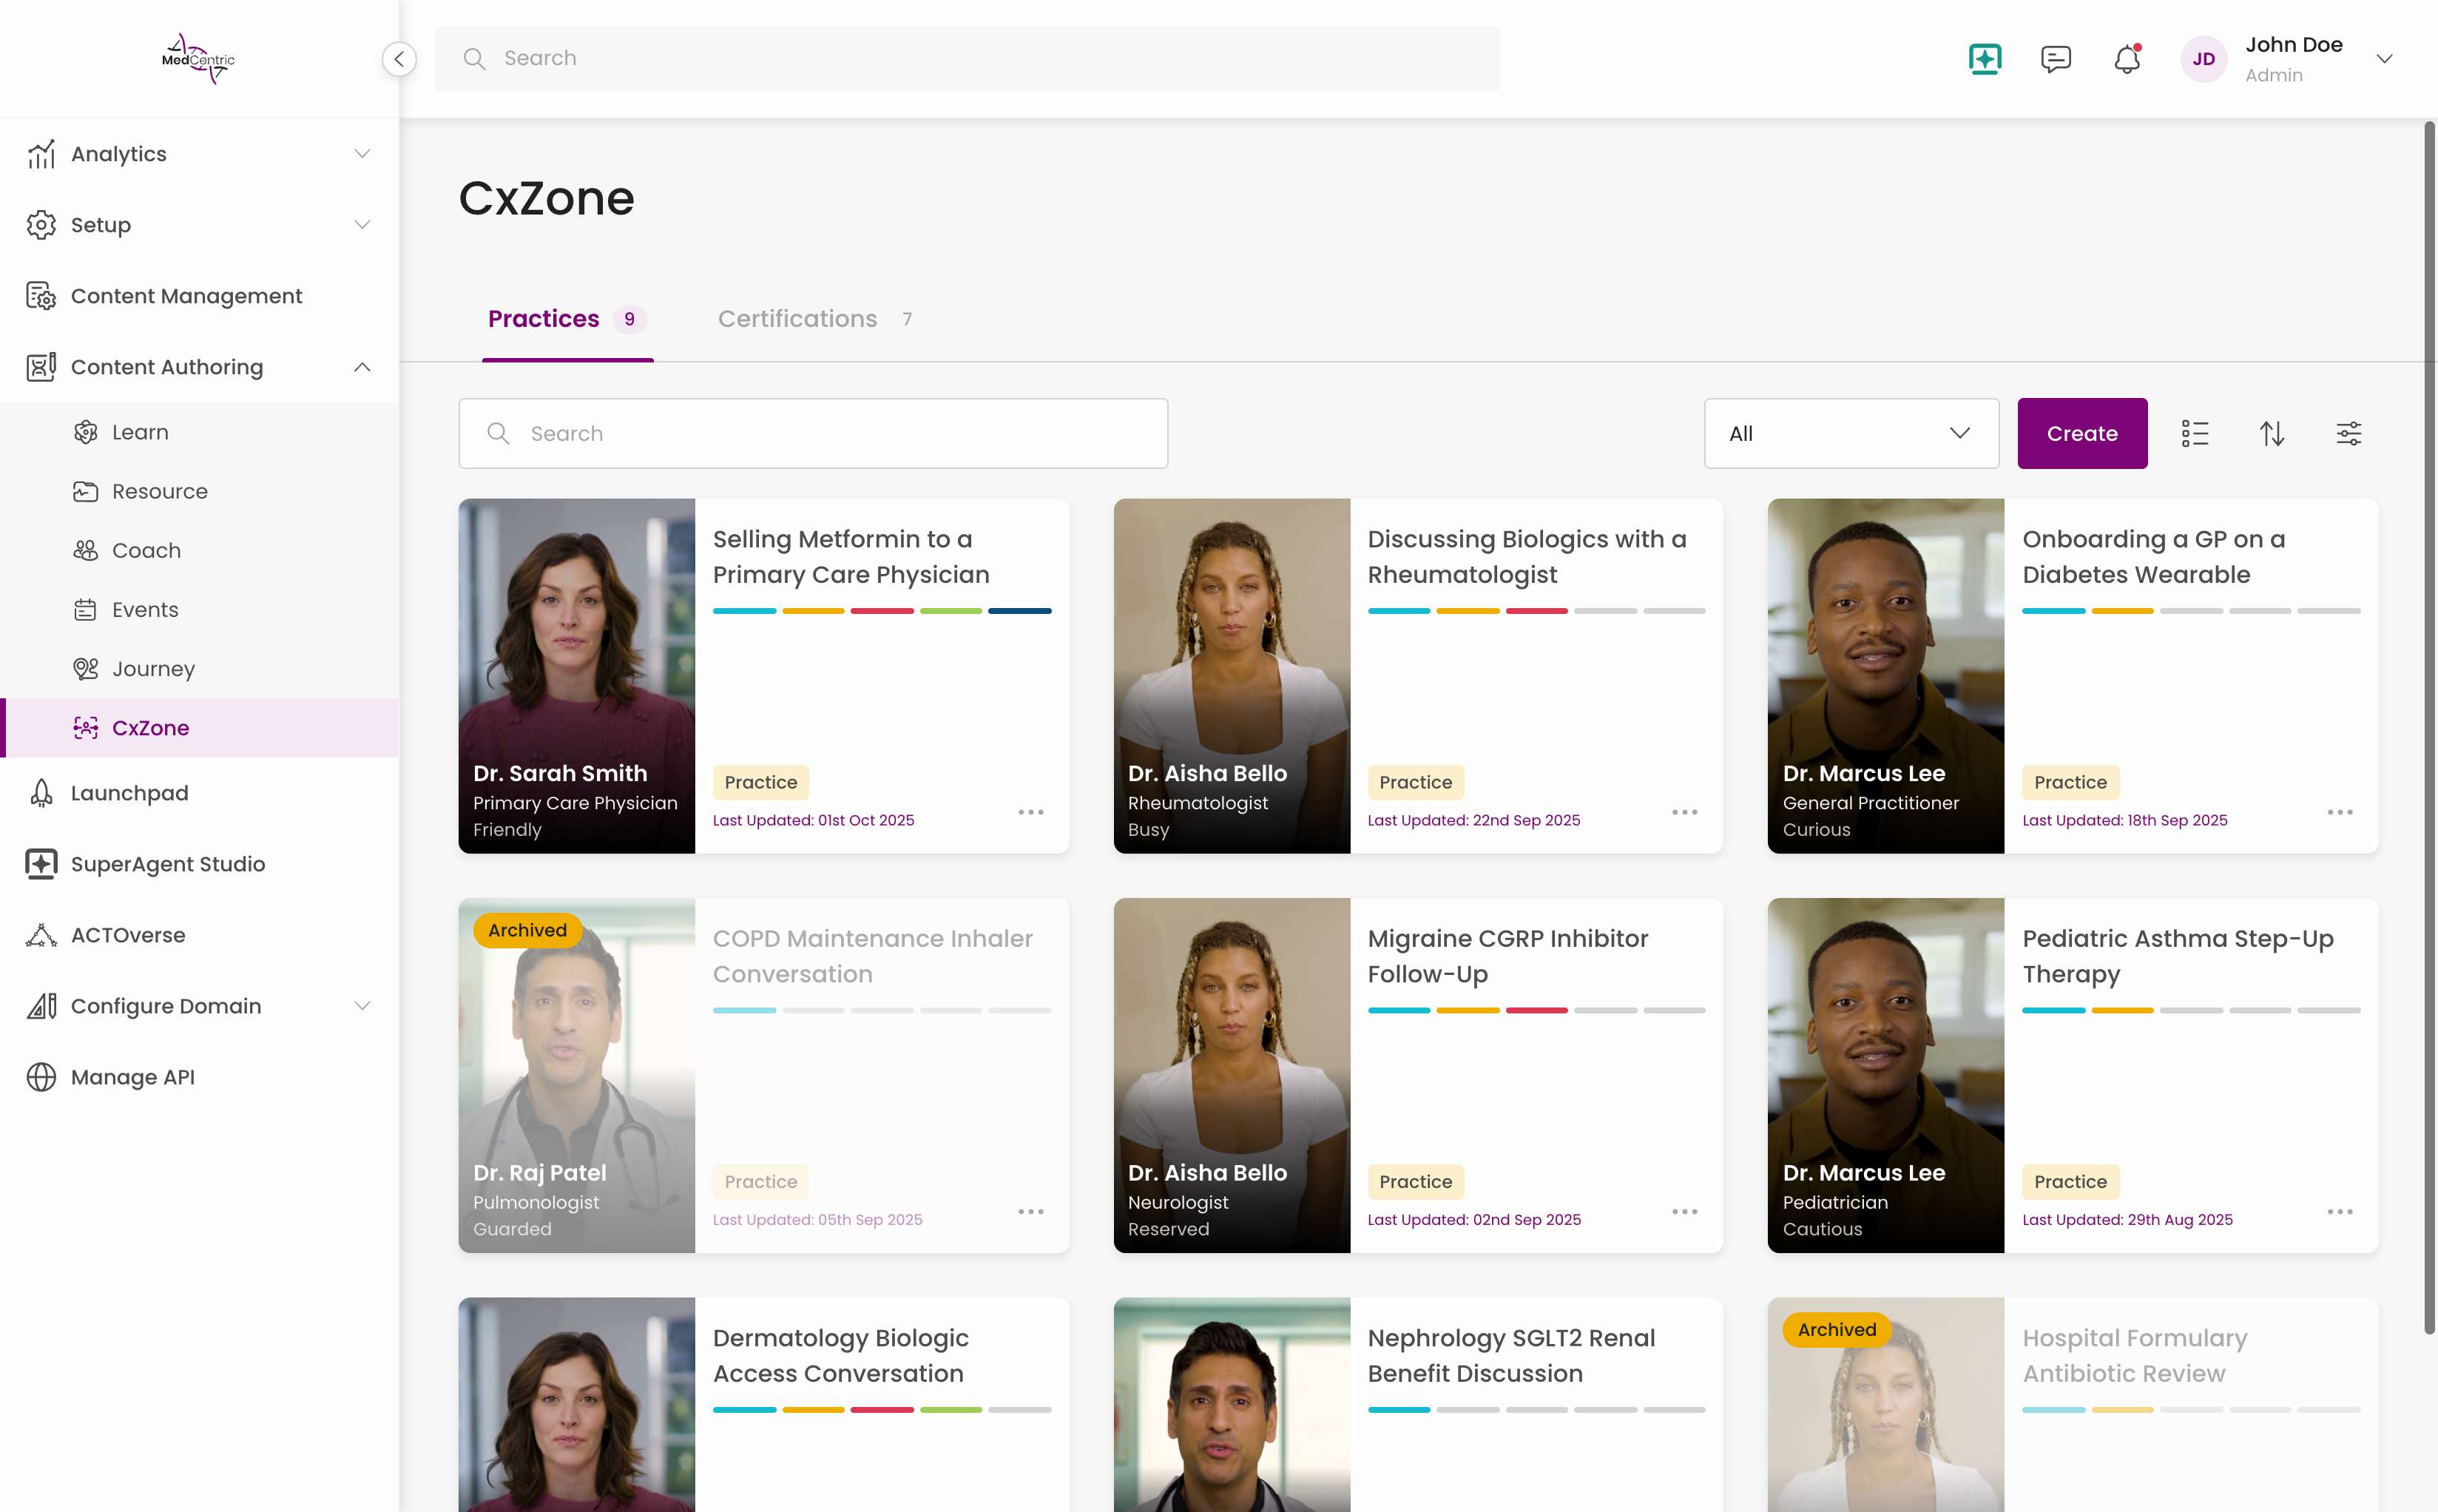This screenshot has height=1512, width=2438.
Task: Open Dermatology Biologic Access Conversation title
Action: pos(840,1355)
